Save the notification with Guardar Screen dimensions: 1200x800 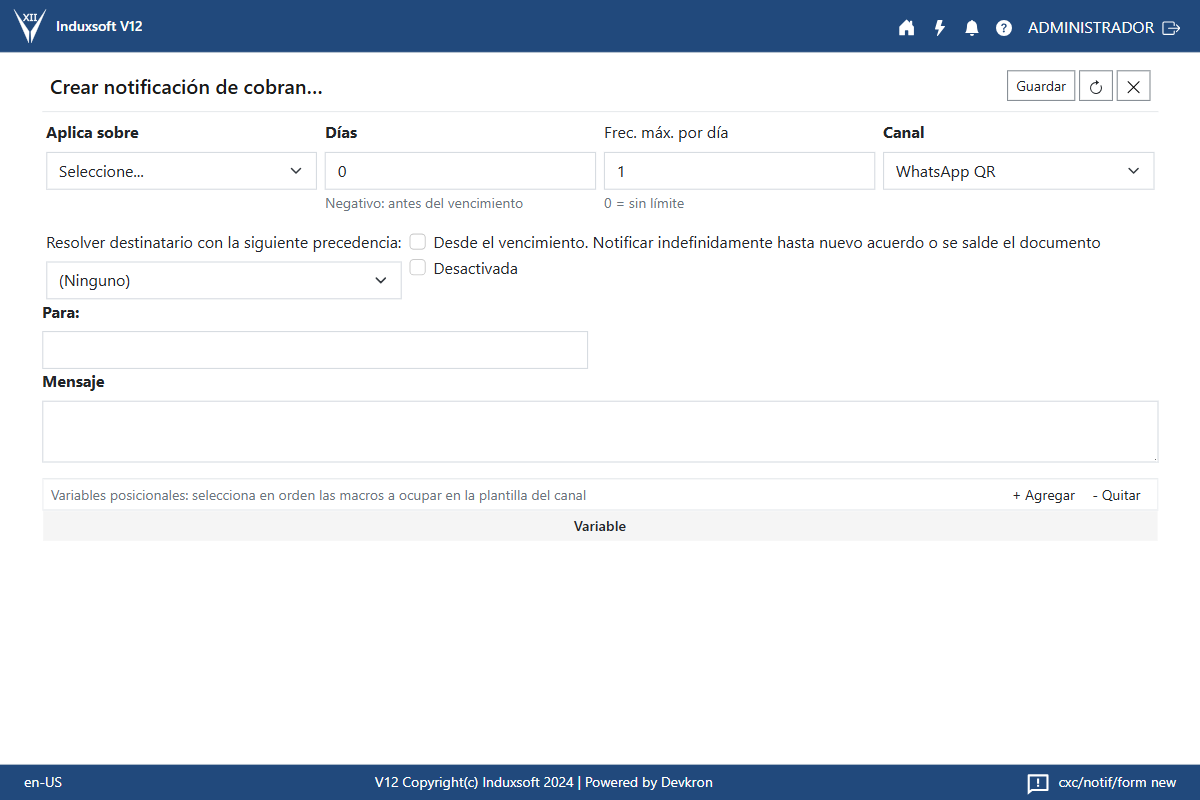click(x=1041, y=86)
